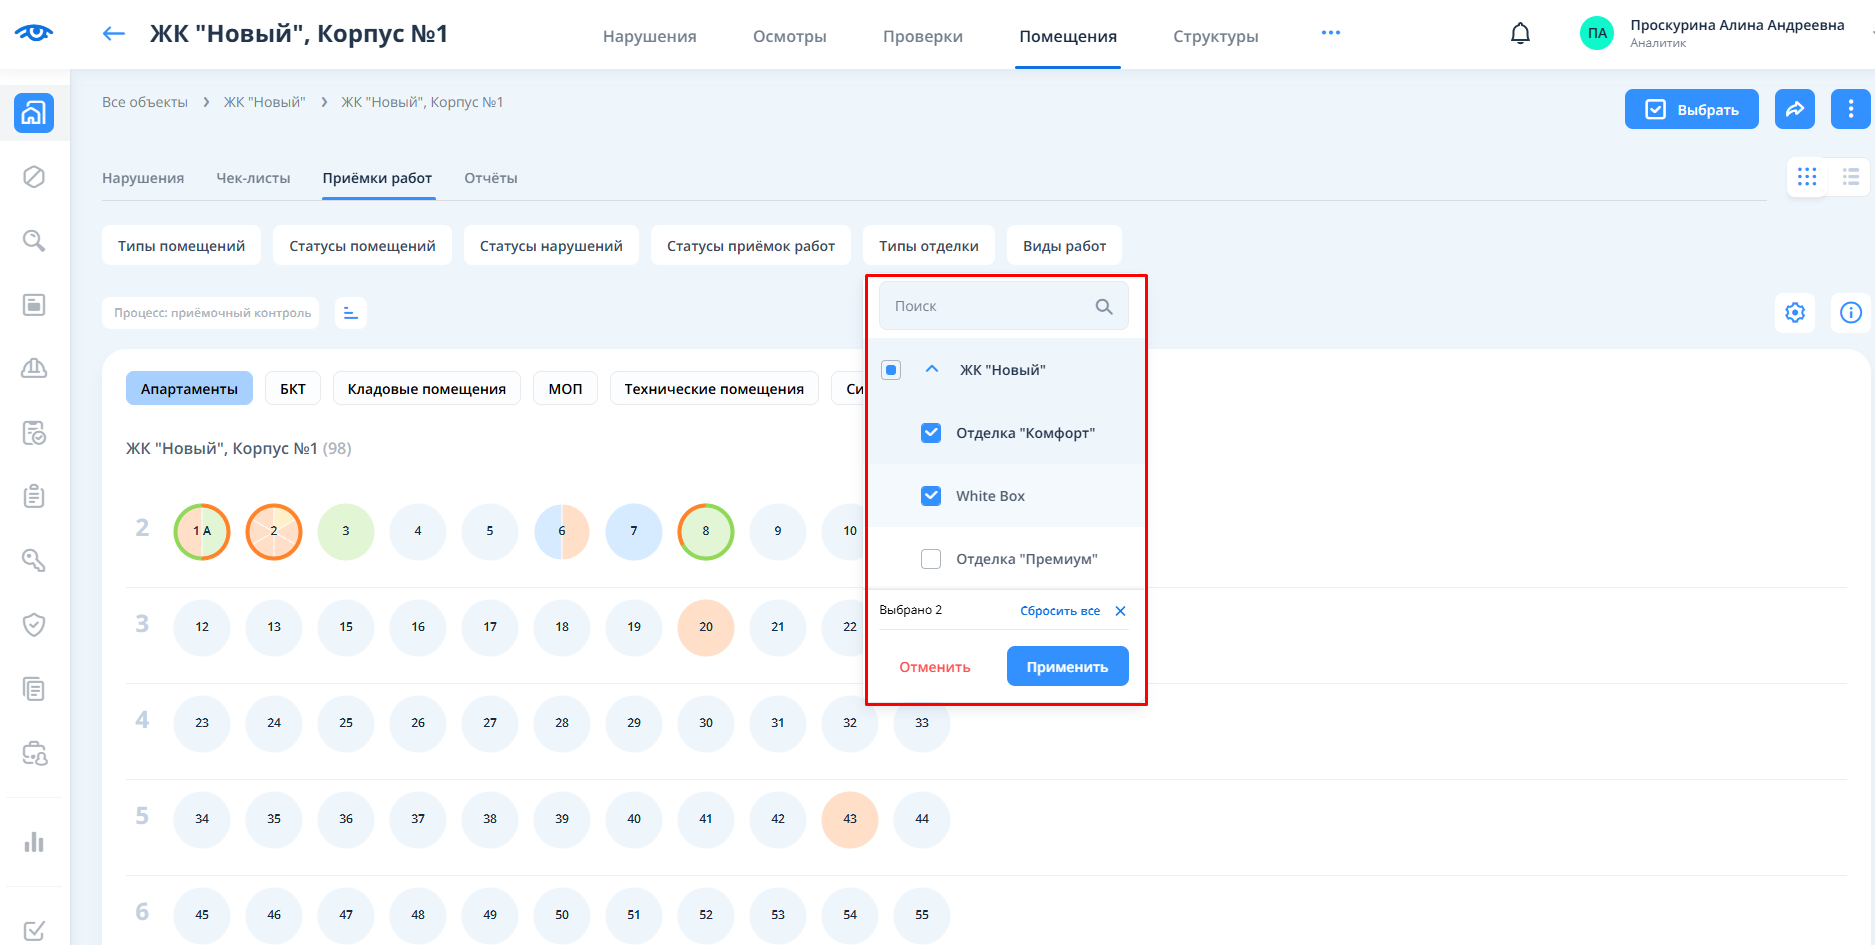
Task: Open the settings gear icon
Action: 1795,313
